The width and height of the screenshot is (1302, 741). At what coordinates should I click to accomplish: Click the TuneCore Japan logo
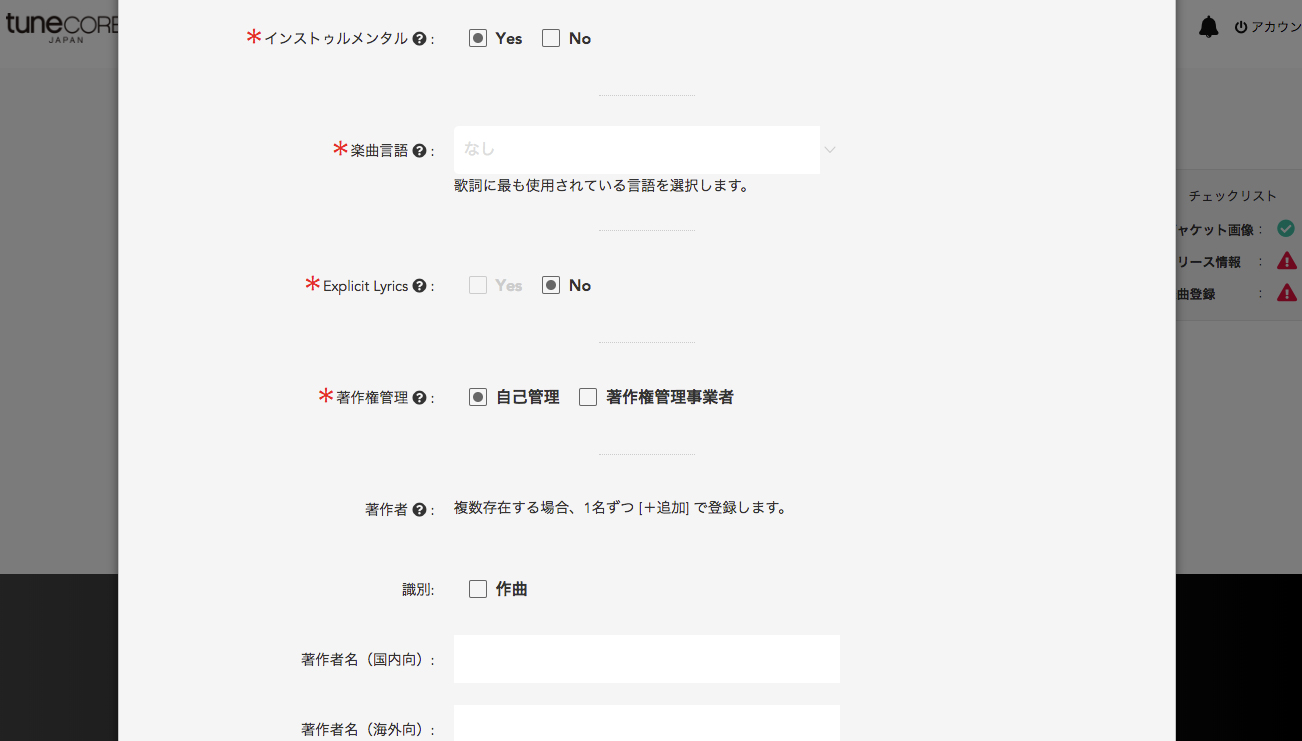[x=60, y=27]
